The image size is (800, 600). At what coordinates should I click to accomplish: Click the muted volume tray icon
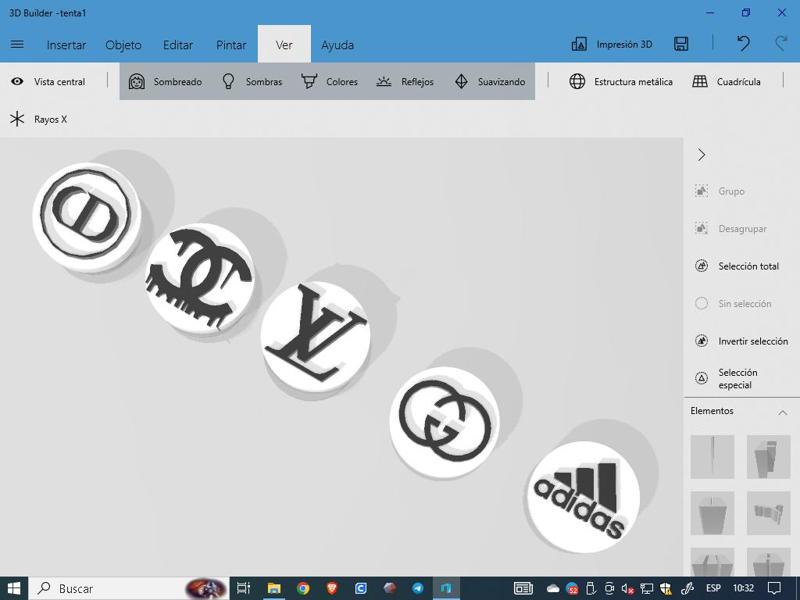628,588
